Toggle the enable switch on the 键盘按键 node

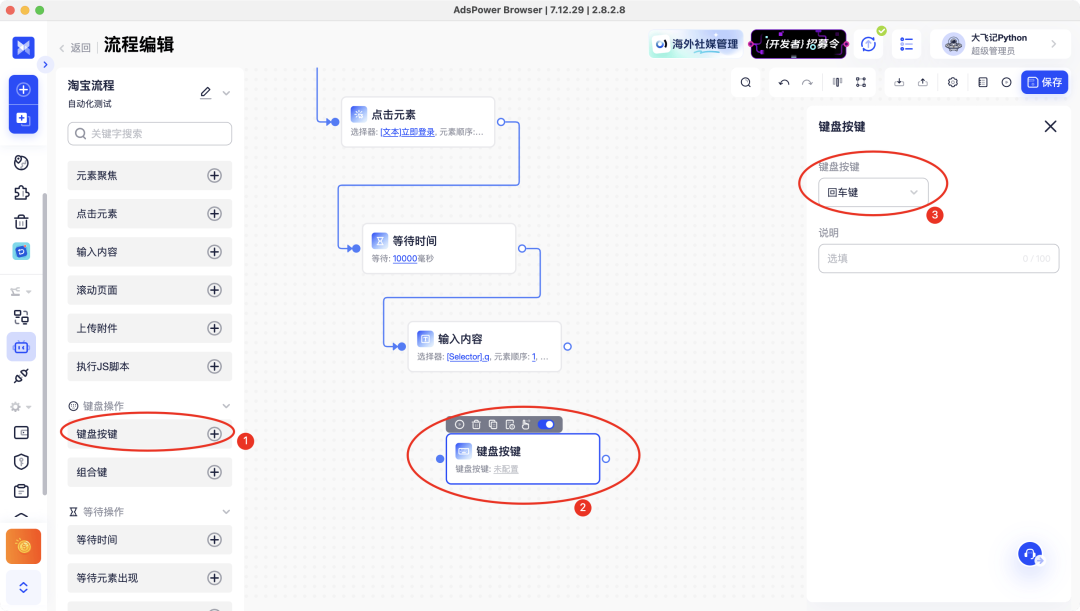(547, 424)
